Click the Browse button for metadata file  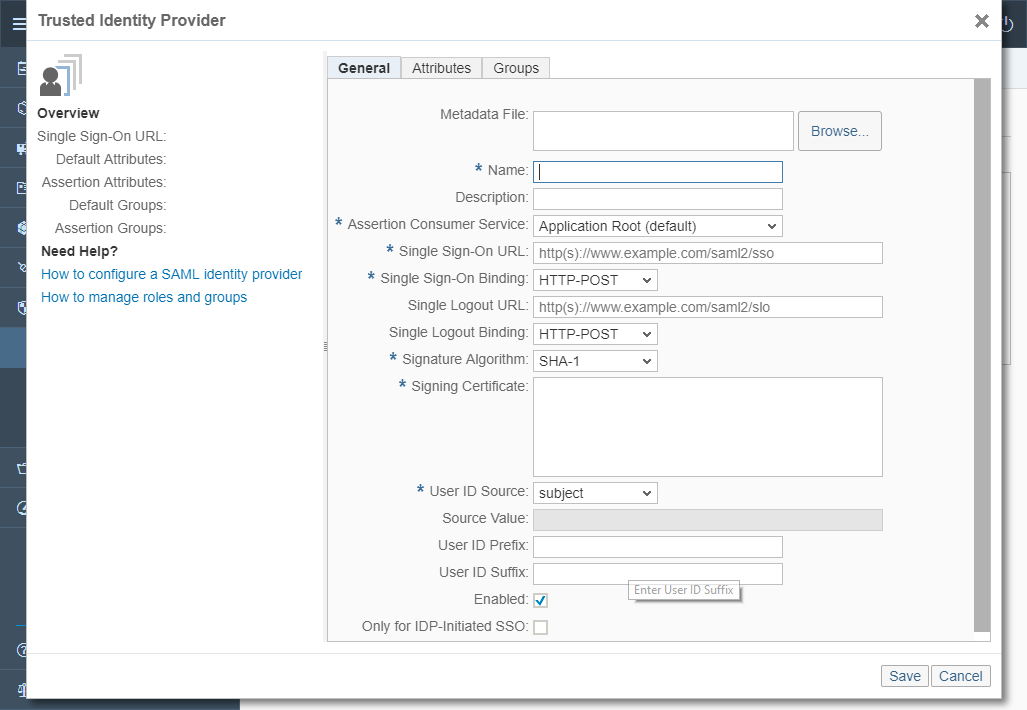coord(840,131)
